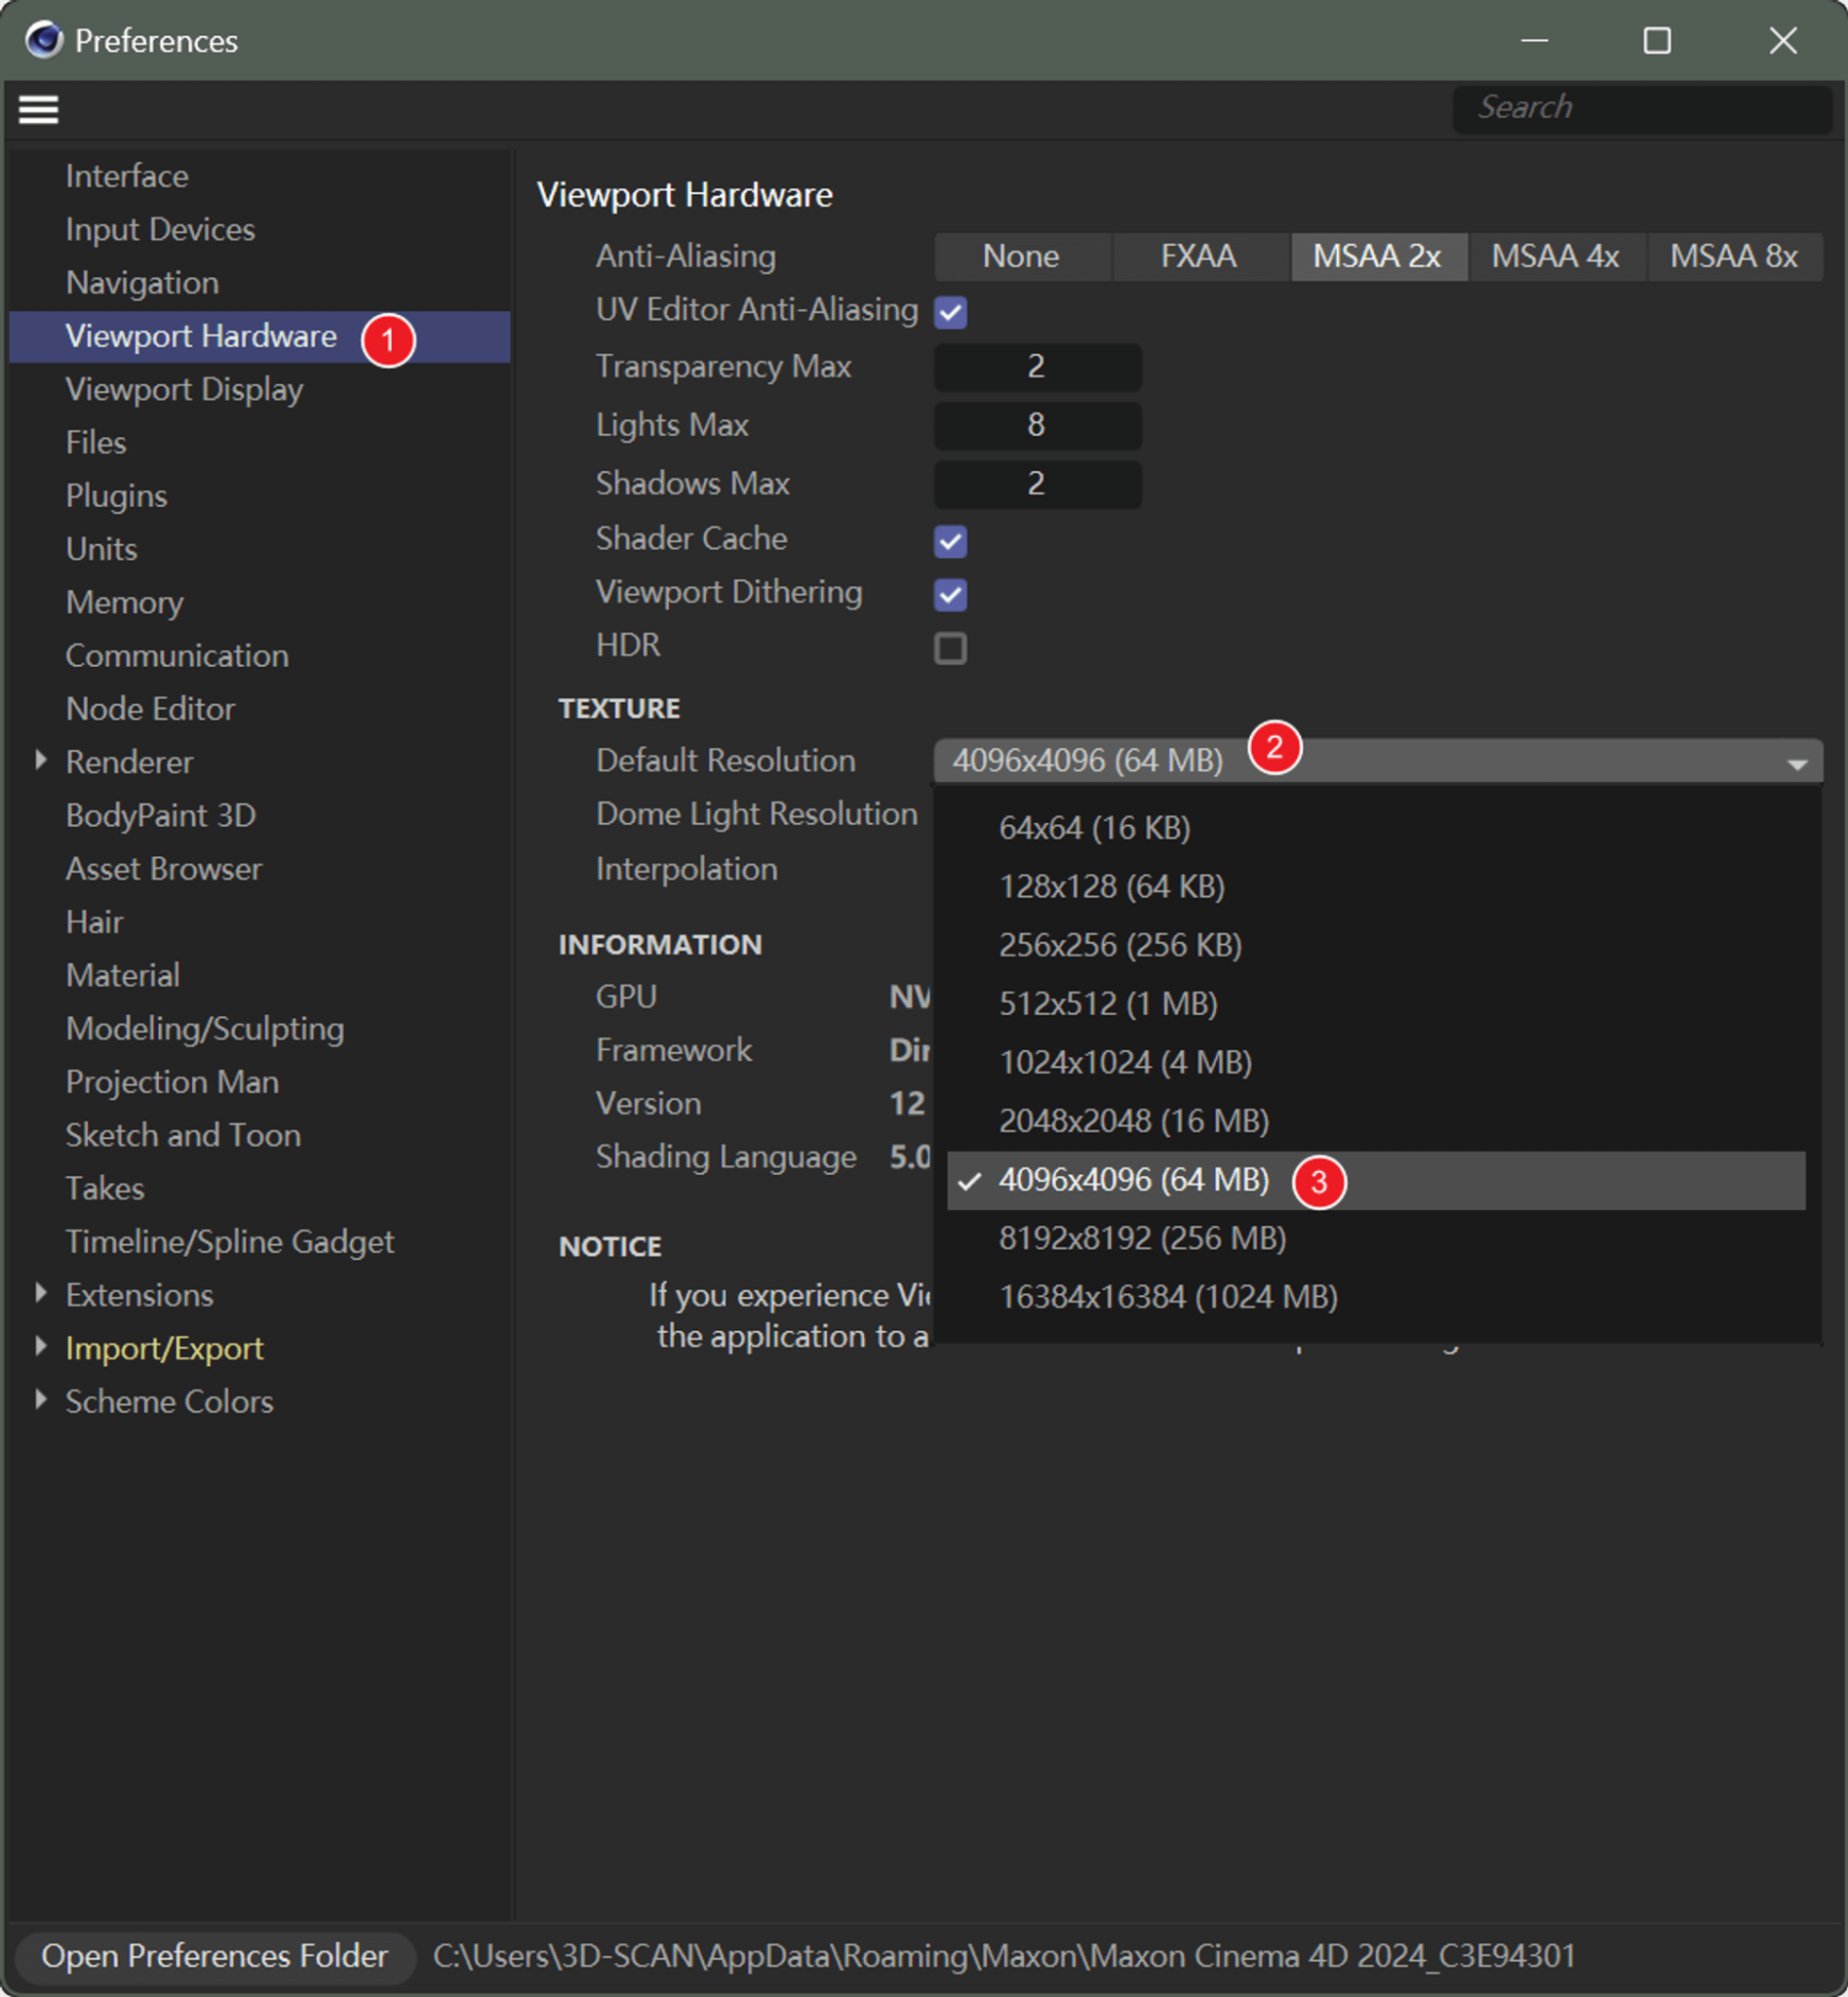This screenshot has width=1848, height=1997.
Task: Open the Node Editor preferences
Action: pyautogui.click(x=149, y=708)
